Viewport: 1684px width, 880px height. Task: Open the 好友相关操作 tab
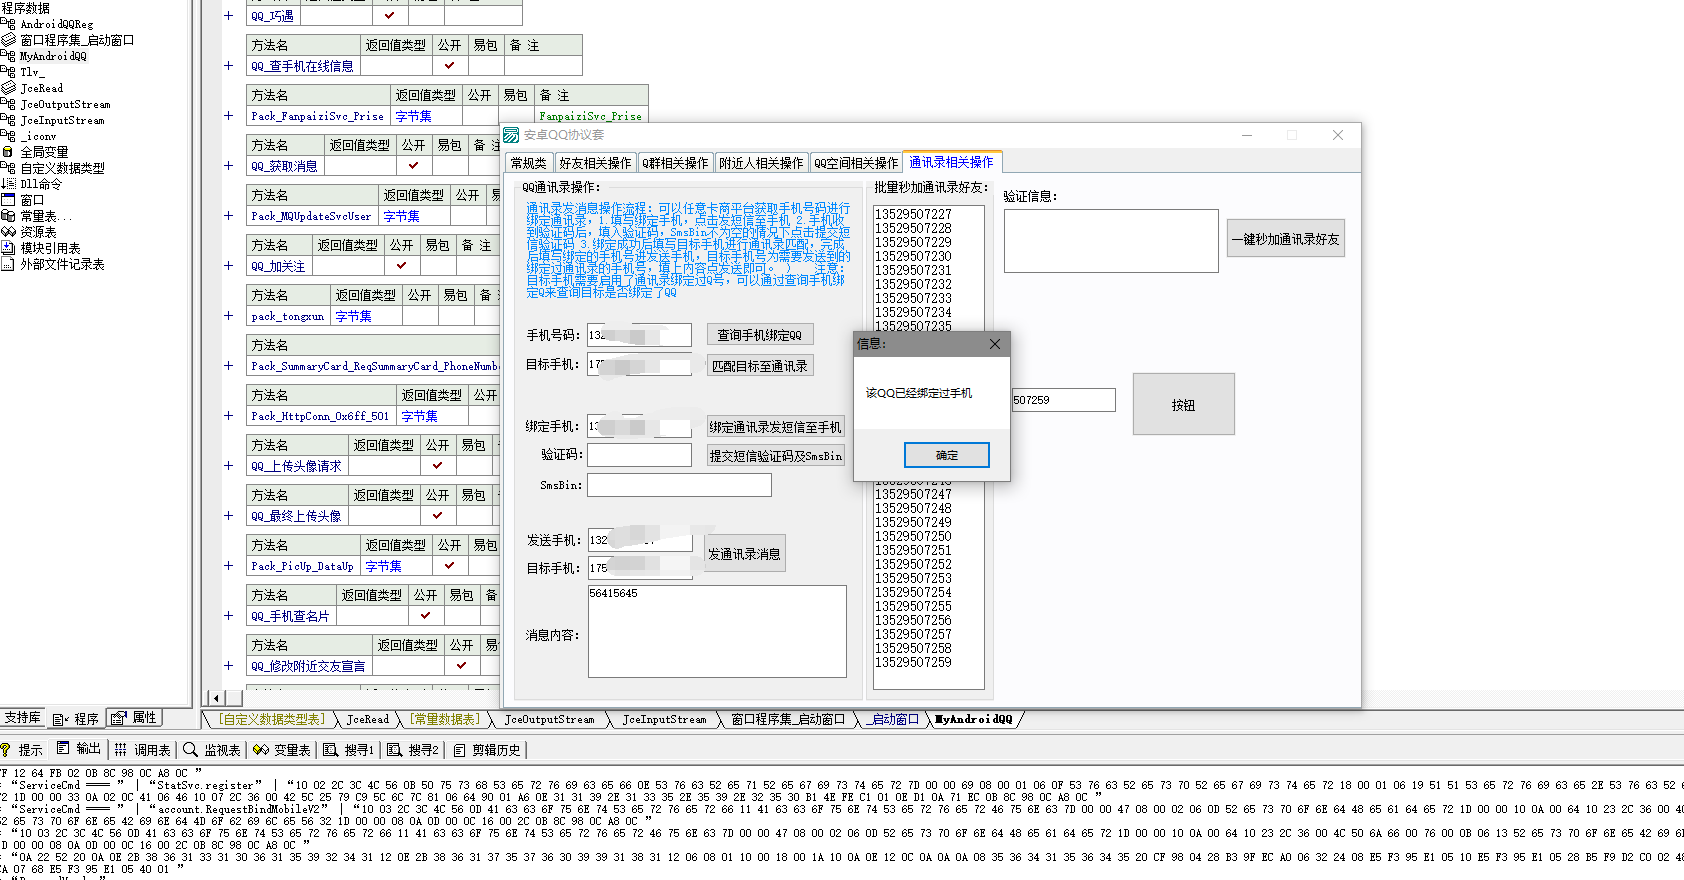(595, 163)
